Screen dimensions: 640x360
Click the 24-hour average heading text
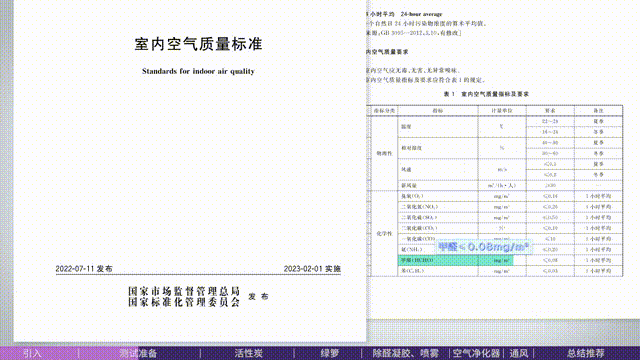coord(421,14)
